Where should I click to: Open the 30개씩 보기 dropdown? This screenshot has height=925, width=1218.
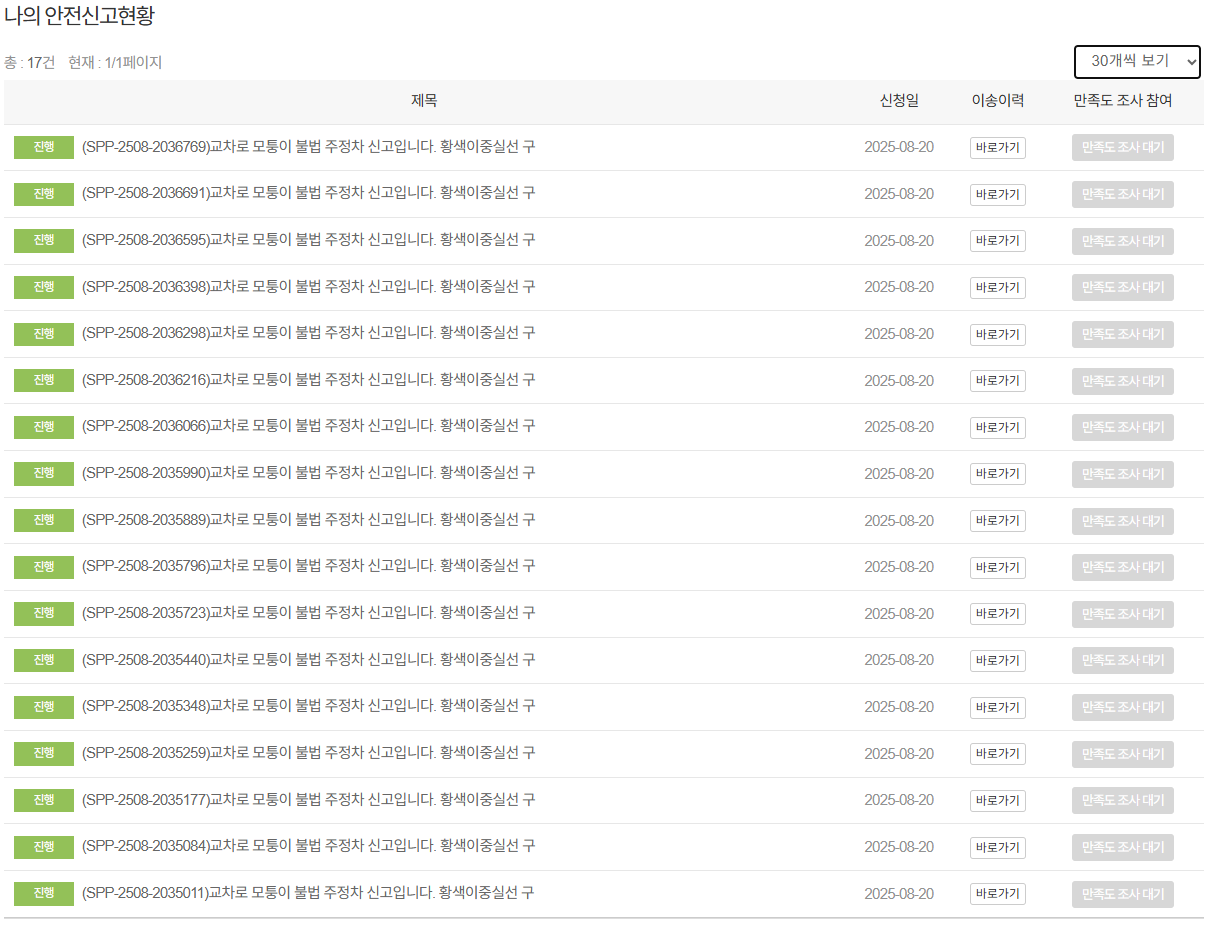tap(1137, 62)
